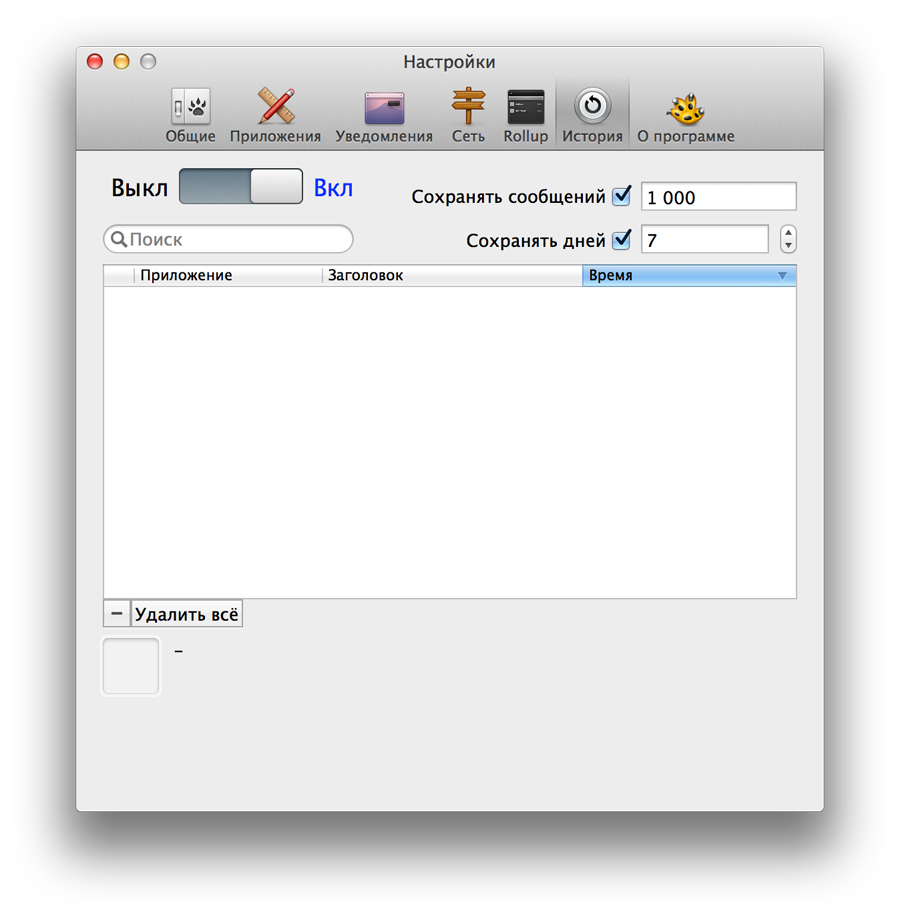
Task: Click the Время column sort arrow
Action: pyautogui.click(x=782, y=276)
